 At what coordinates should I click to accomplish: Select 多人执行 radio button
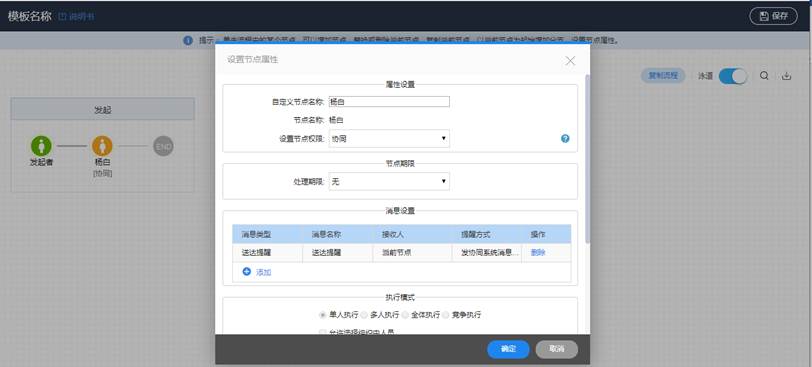coord(364,315)
